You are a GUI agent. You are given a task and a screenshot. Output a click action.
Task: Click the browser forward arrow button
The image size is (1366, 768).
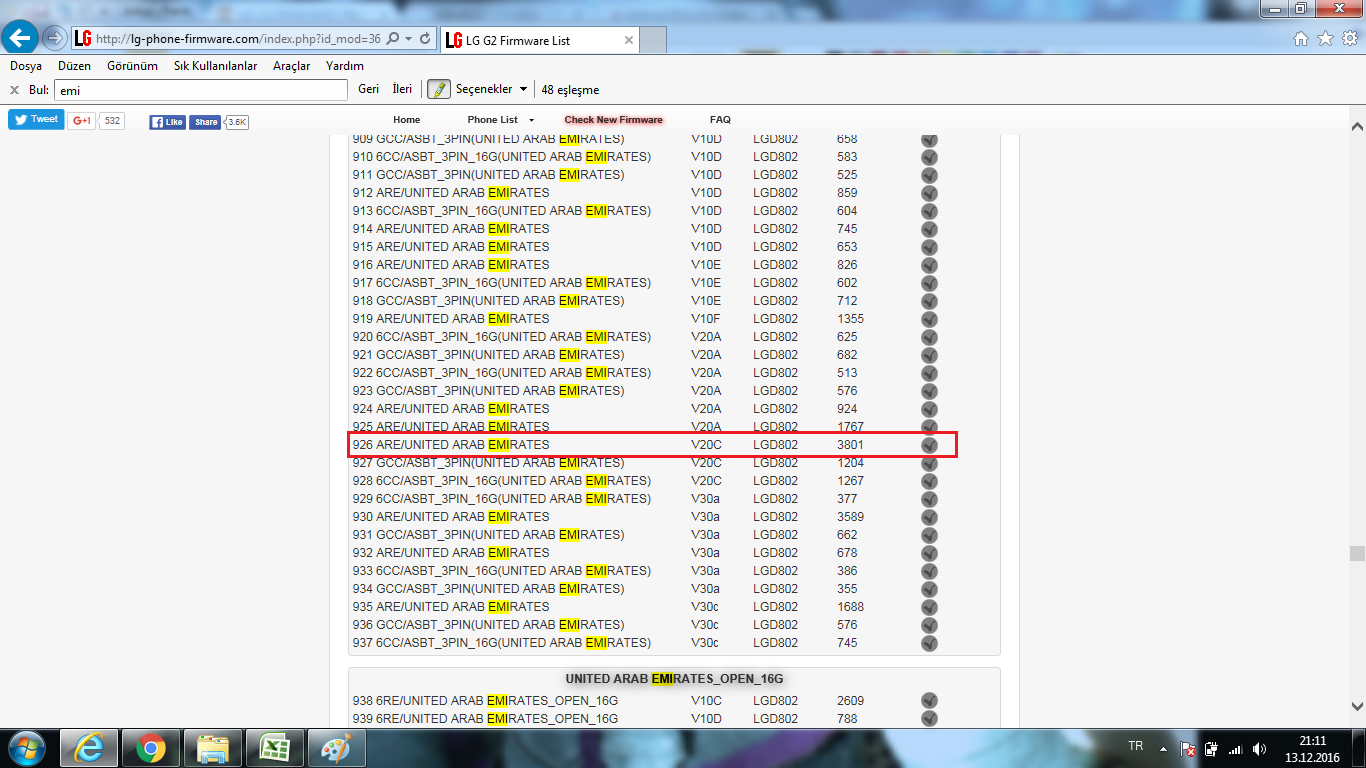(x=54, y=38)
